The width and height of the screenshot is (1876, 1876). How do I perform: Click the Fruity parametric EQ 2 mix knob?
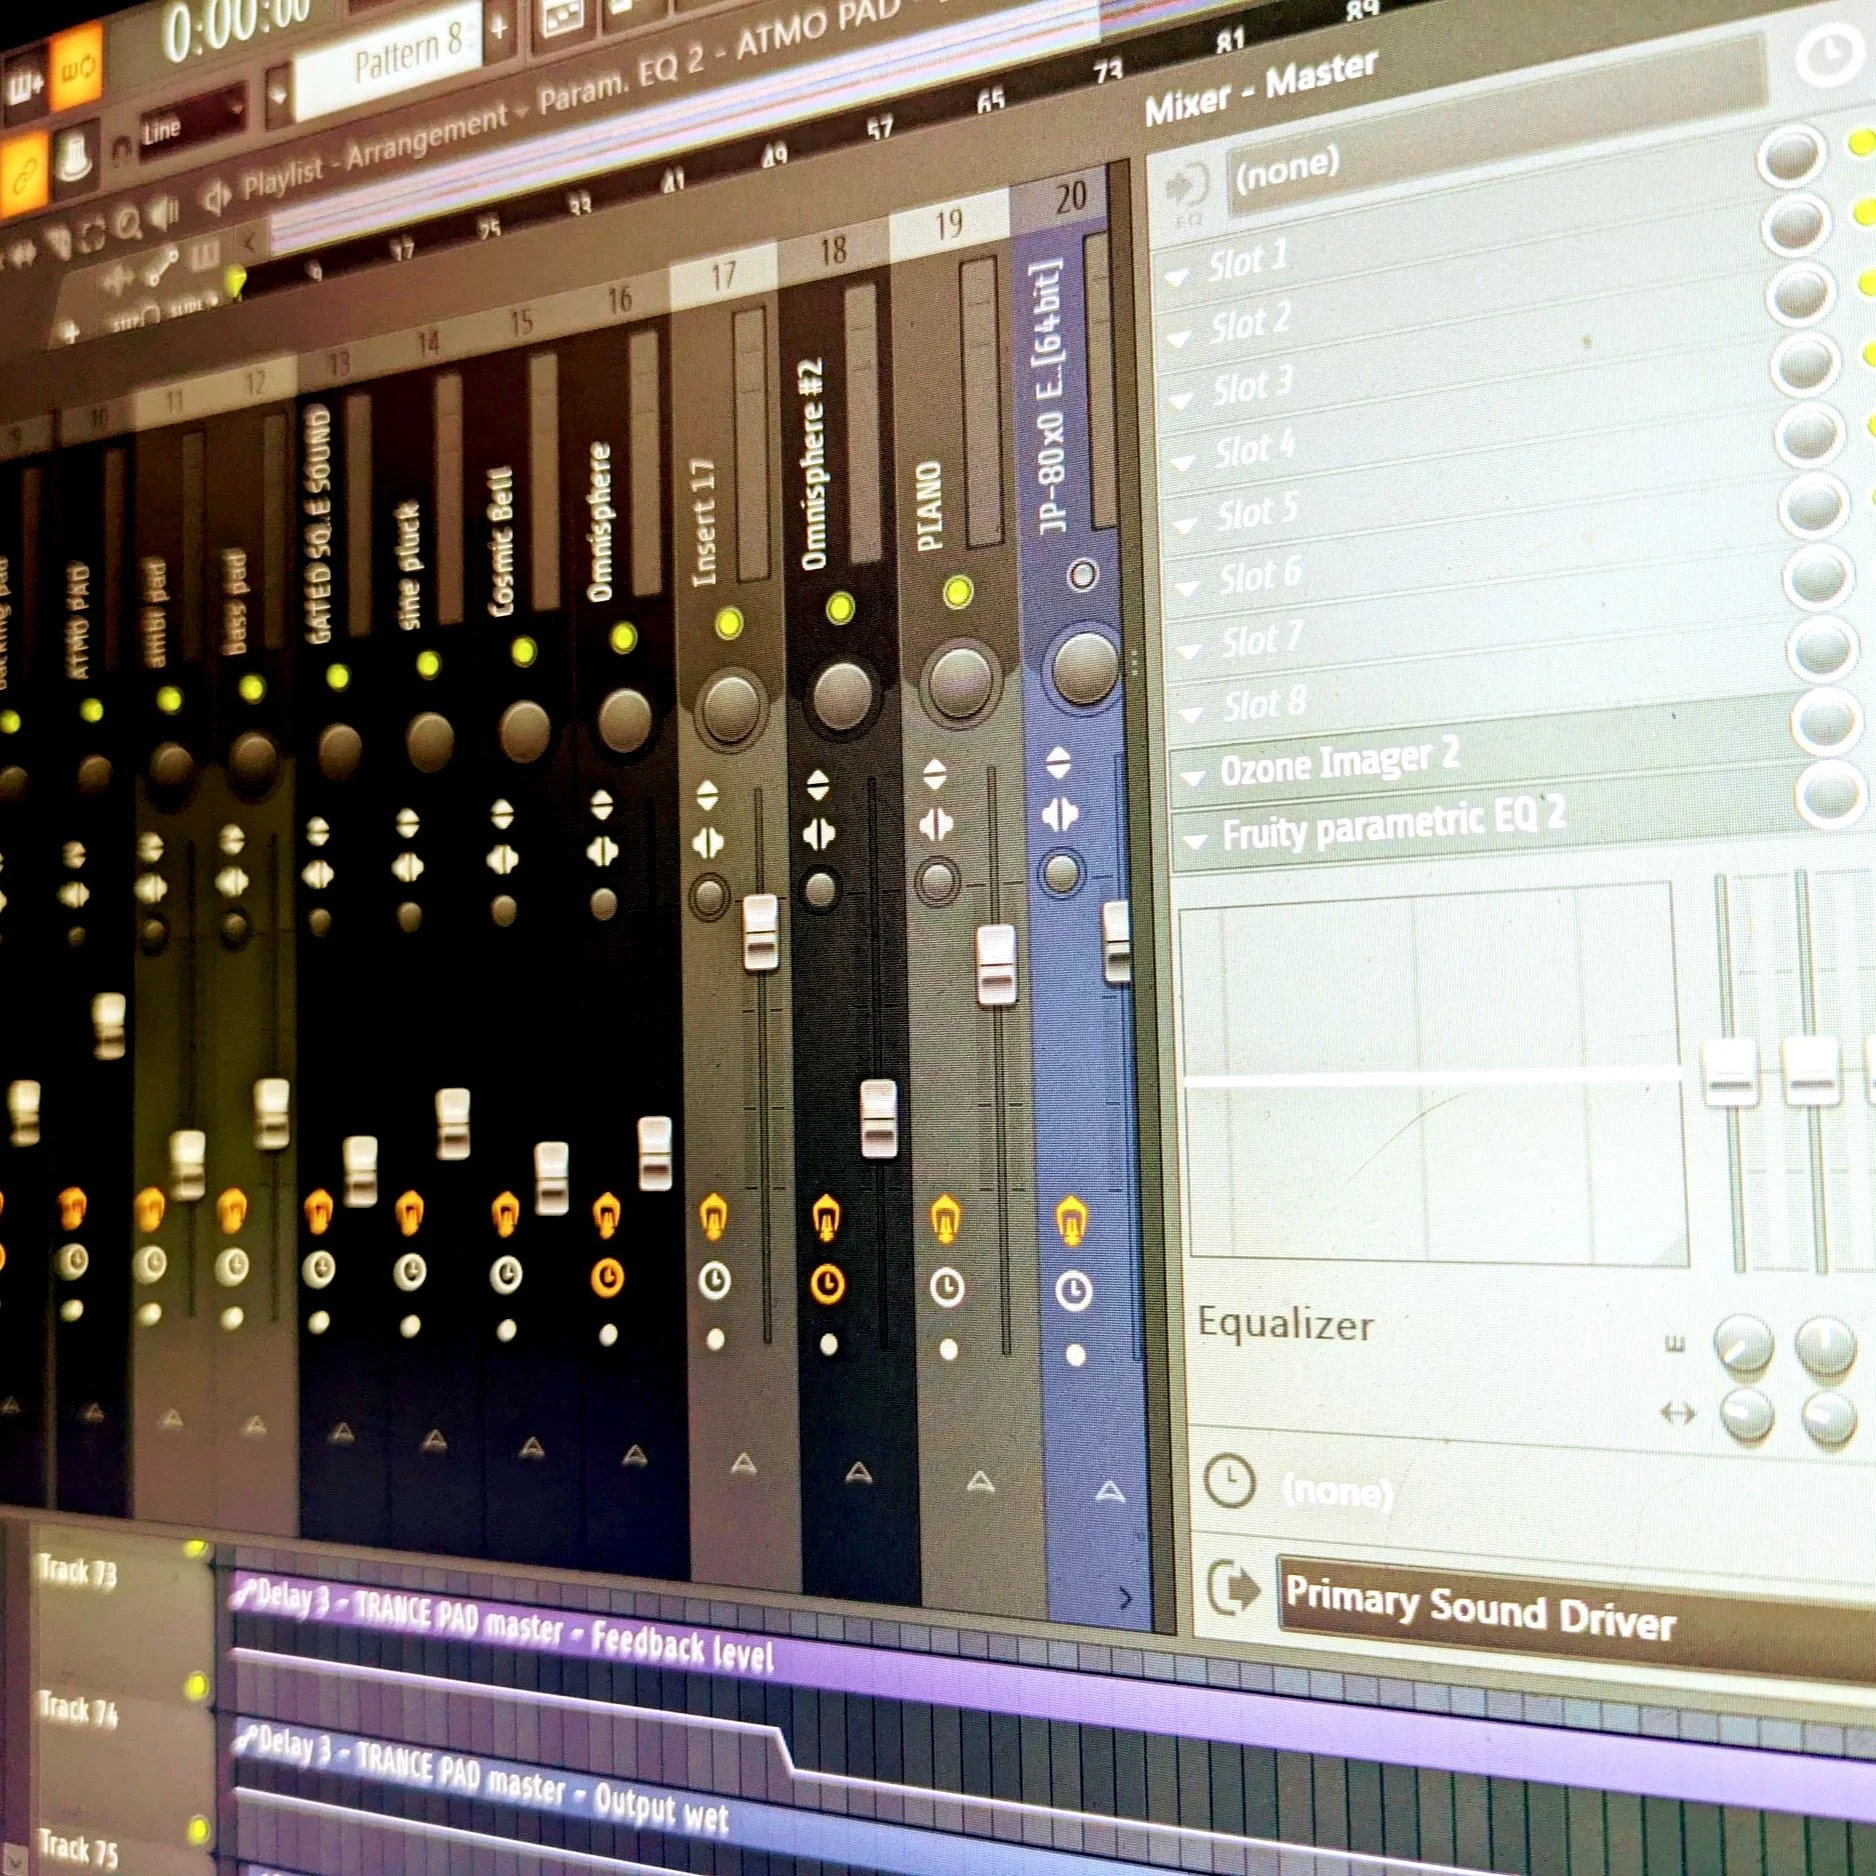point(1829,794)
